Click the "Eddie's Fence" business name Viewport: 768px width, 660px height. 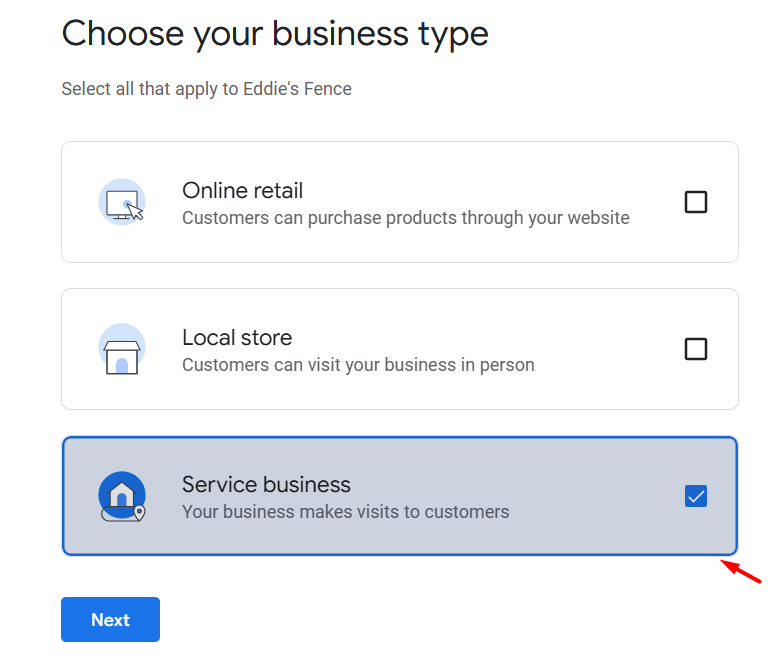[298, 89]
